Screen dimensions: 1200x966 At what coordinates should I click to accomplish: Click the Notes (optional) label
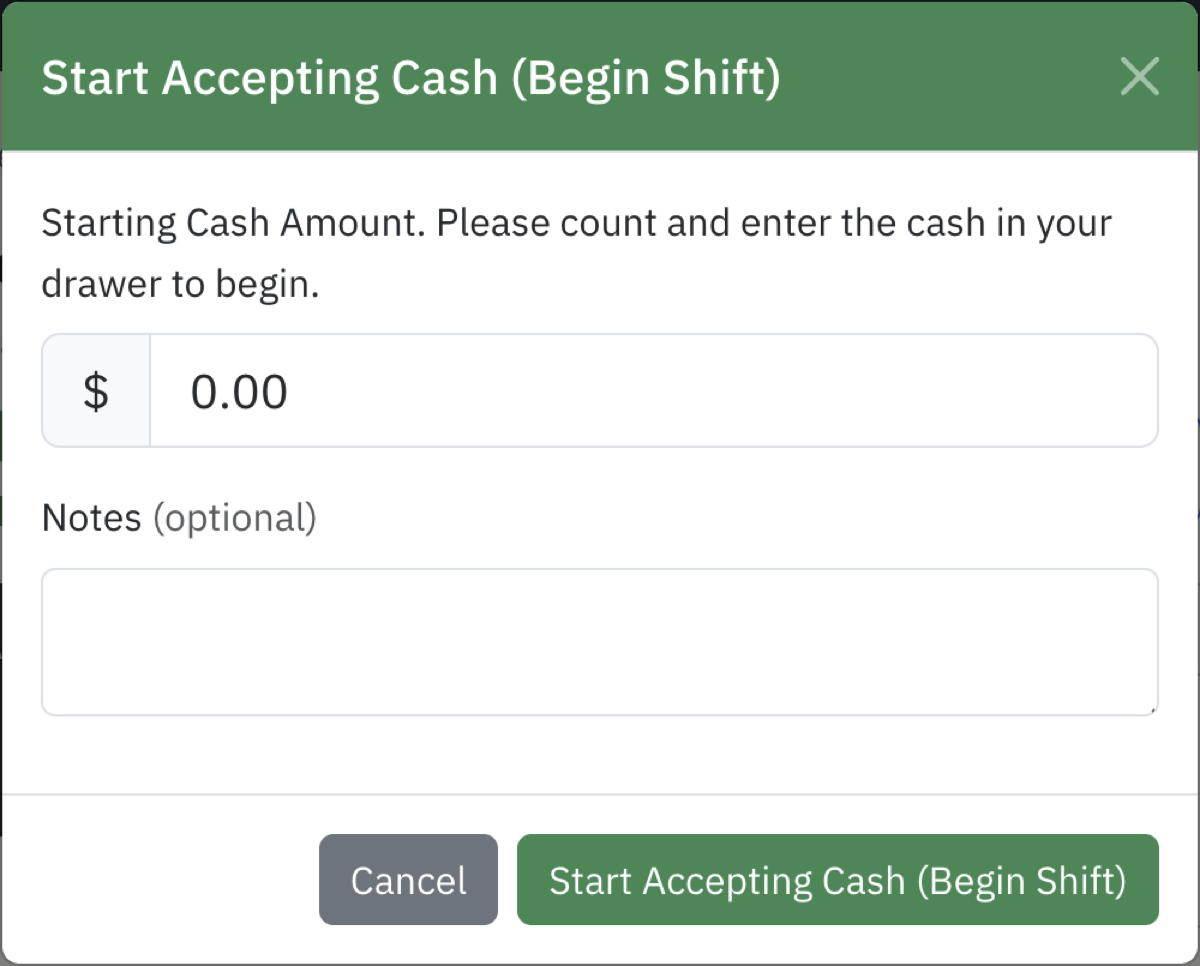pos(178,517)
